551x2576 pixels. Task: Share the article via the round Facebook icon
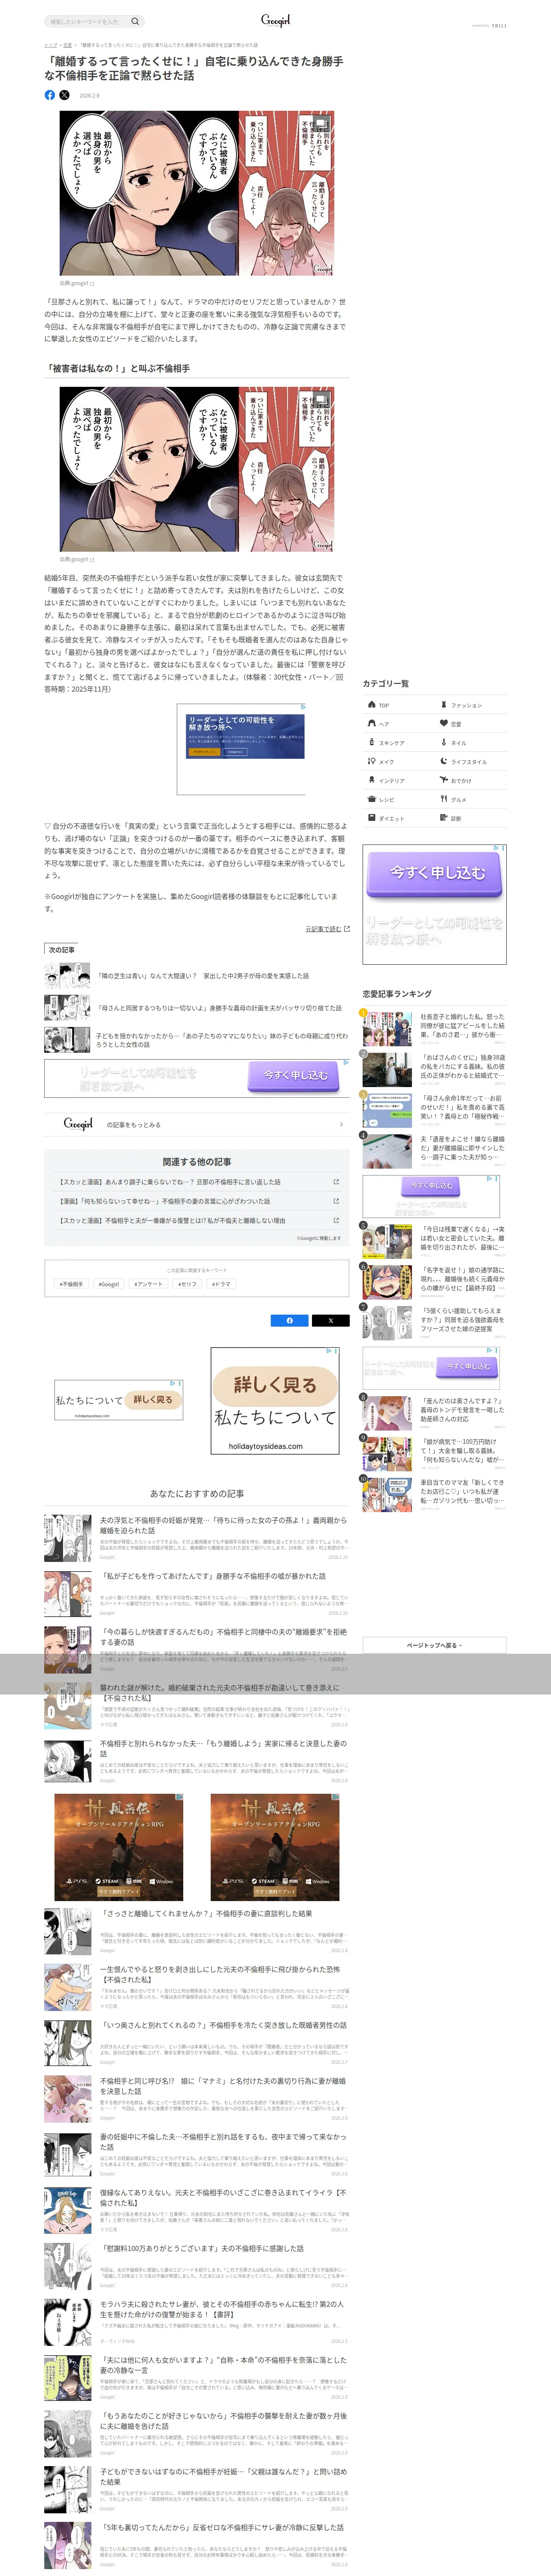[x=50, y=95]
